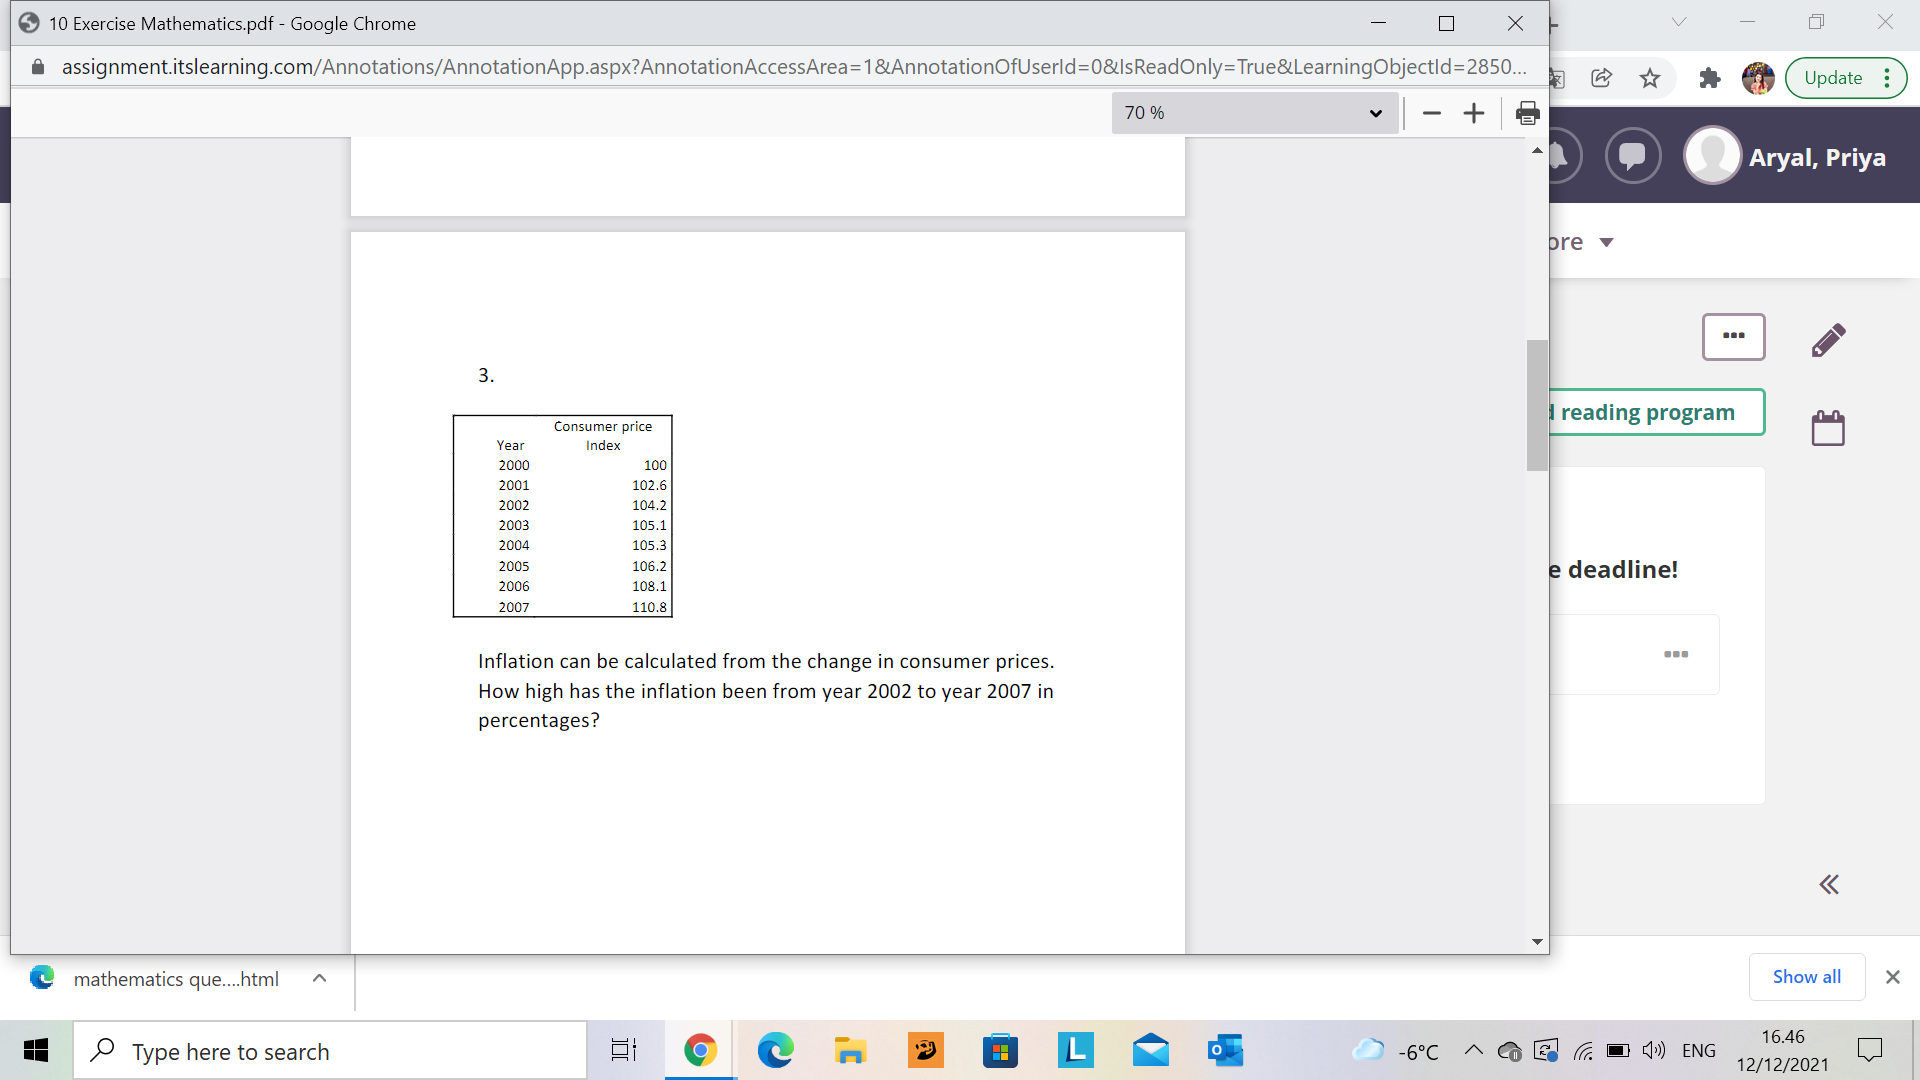Open the print dialog for the PDF
1920x1080 pixels.
click(1527, 113)
